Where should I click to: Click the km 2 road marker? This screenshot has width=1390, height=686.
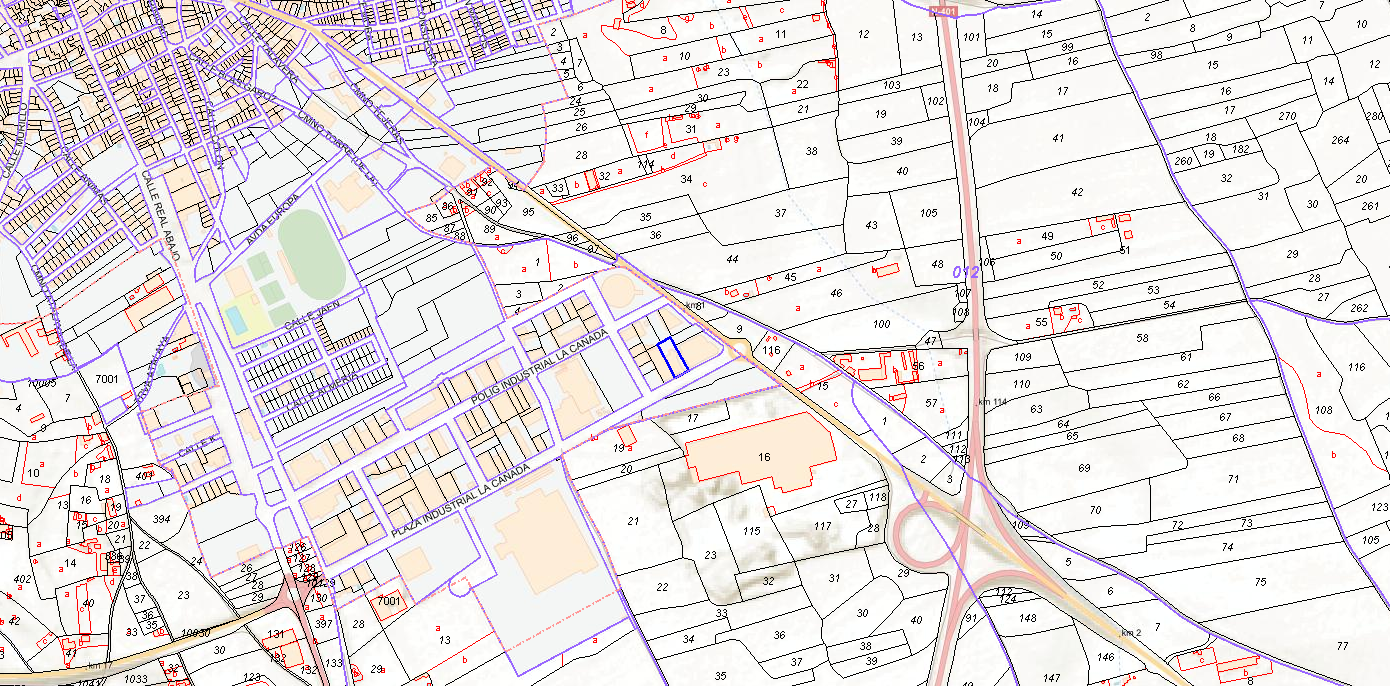coord(1131,632)
